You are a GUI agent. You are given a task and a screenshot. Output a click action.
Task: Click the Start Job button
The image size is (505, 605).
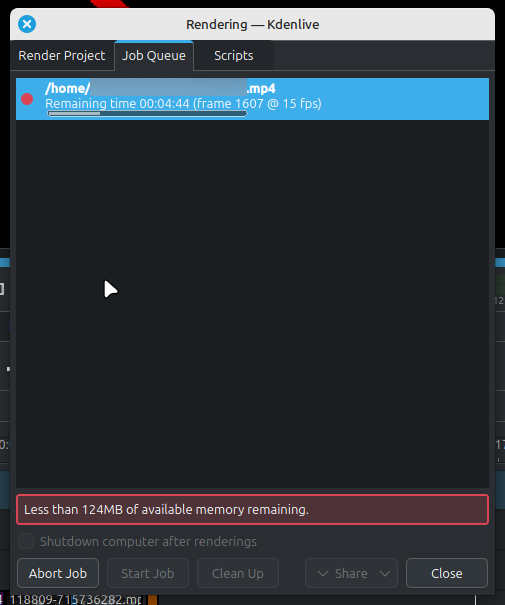pos(148,573)
